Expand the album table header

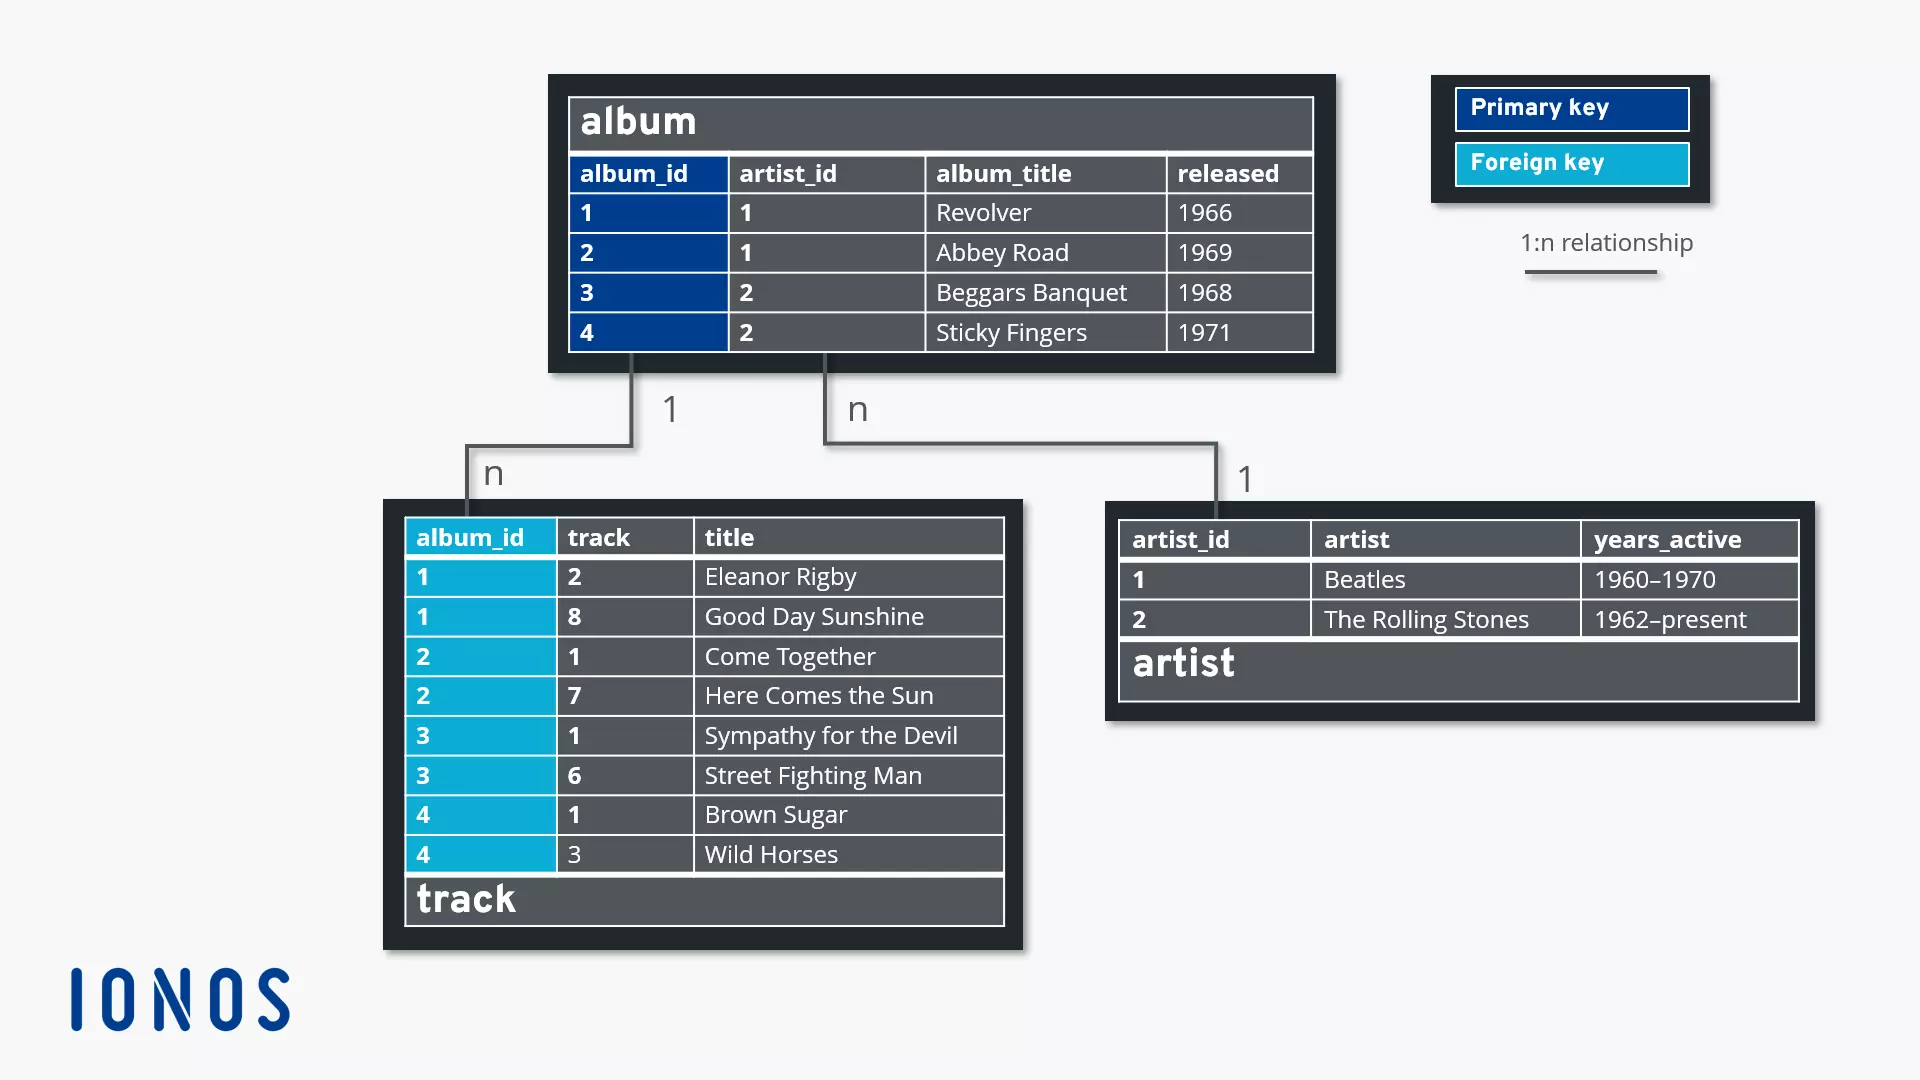pos(939,120)
